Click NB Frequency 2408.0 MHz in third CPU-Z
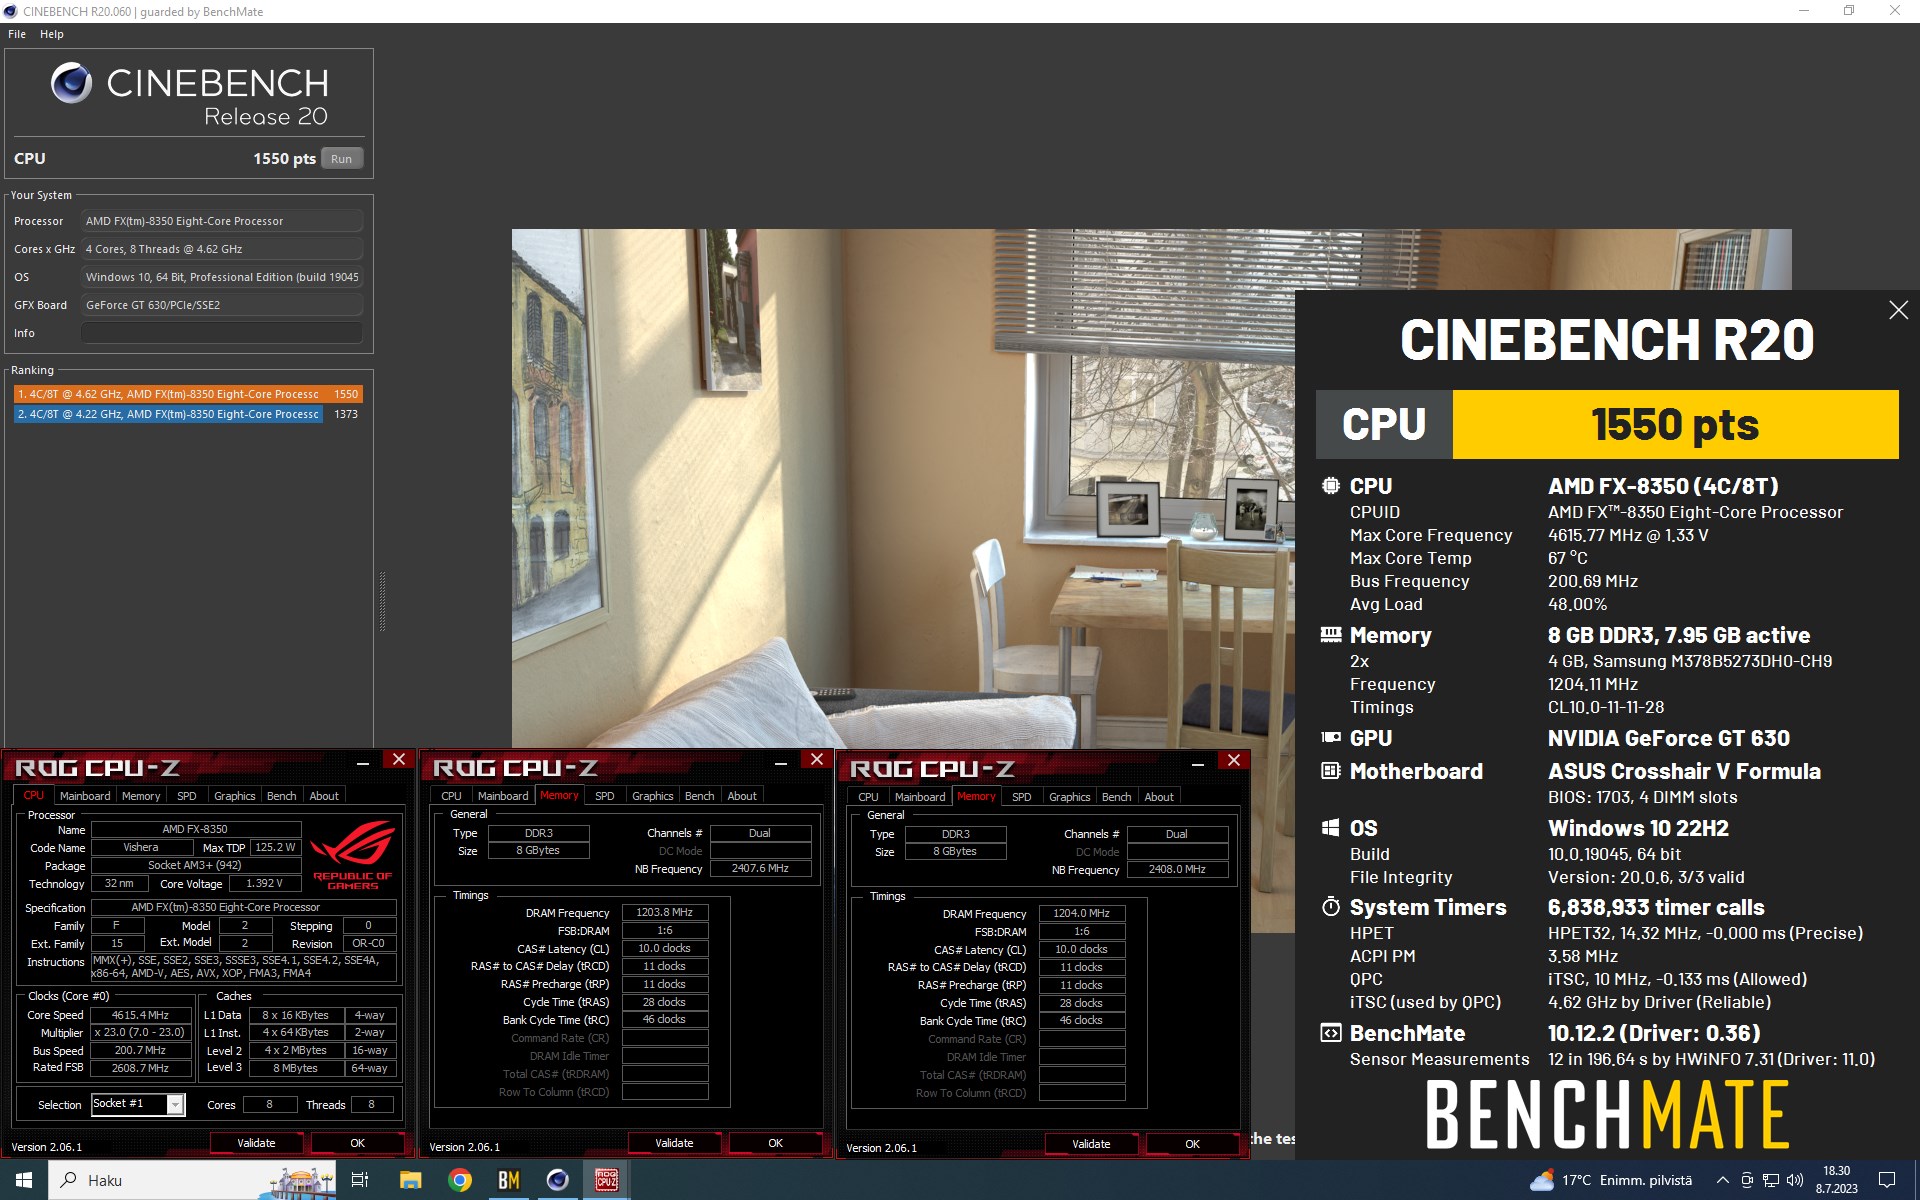 [1177, 869]
